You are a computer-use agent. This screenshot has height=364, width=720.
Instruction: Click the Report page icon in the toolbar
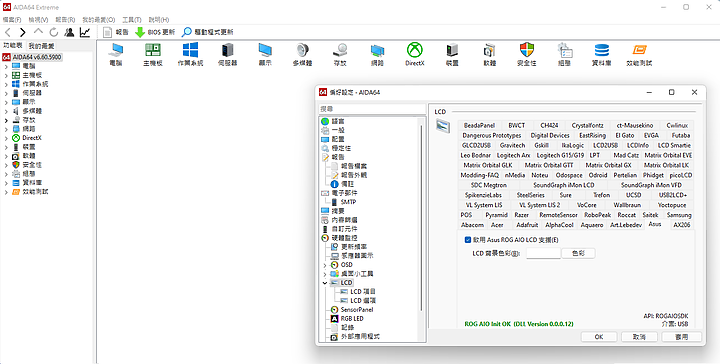(107, 32)
